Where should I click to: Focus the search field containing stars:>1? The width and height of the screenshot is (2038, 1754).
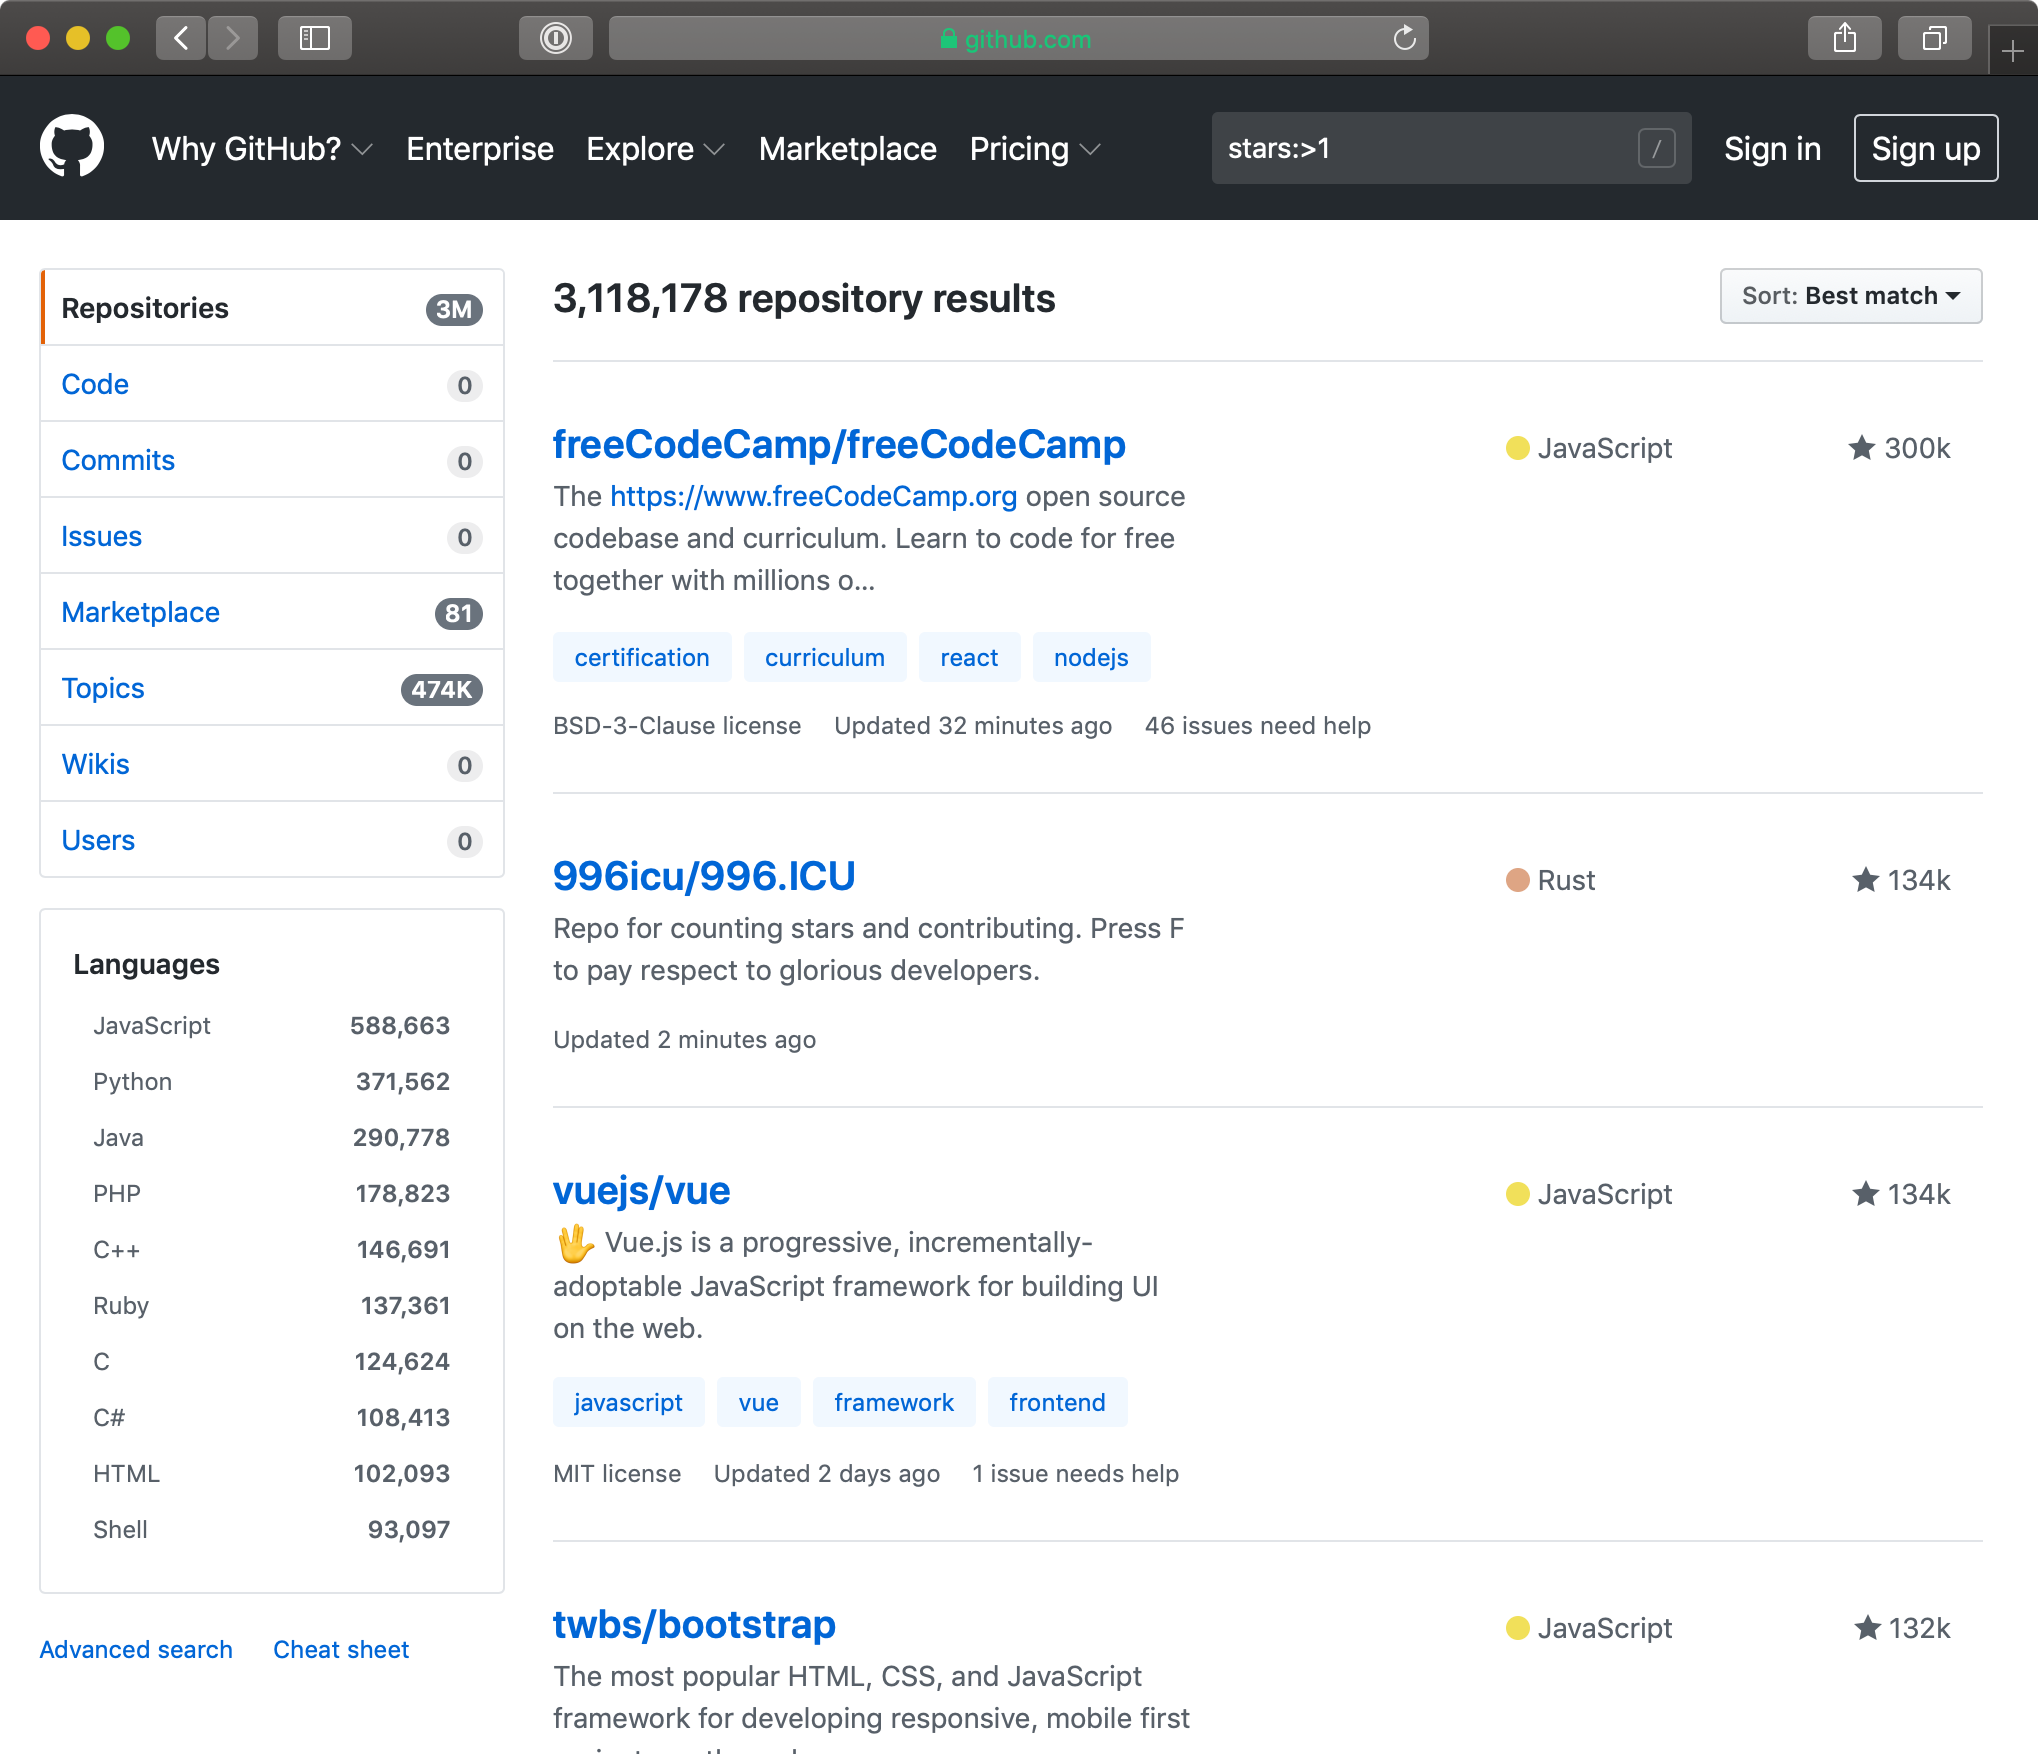click(x=1451, y=148)
